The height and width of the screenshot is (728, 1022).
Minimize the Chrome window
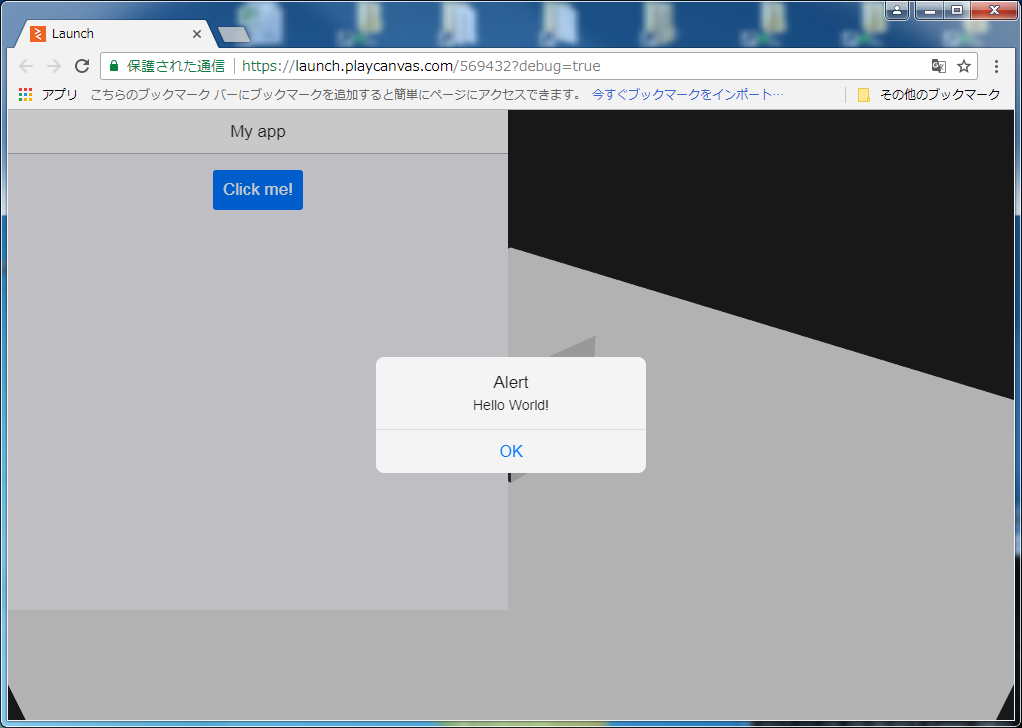pos(930,10)
